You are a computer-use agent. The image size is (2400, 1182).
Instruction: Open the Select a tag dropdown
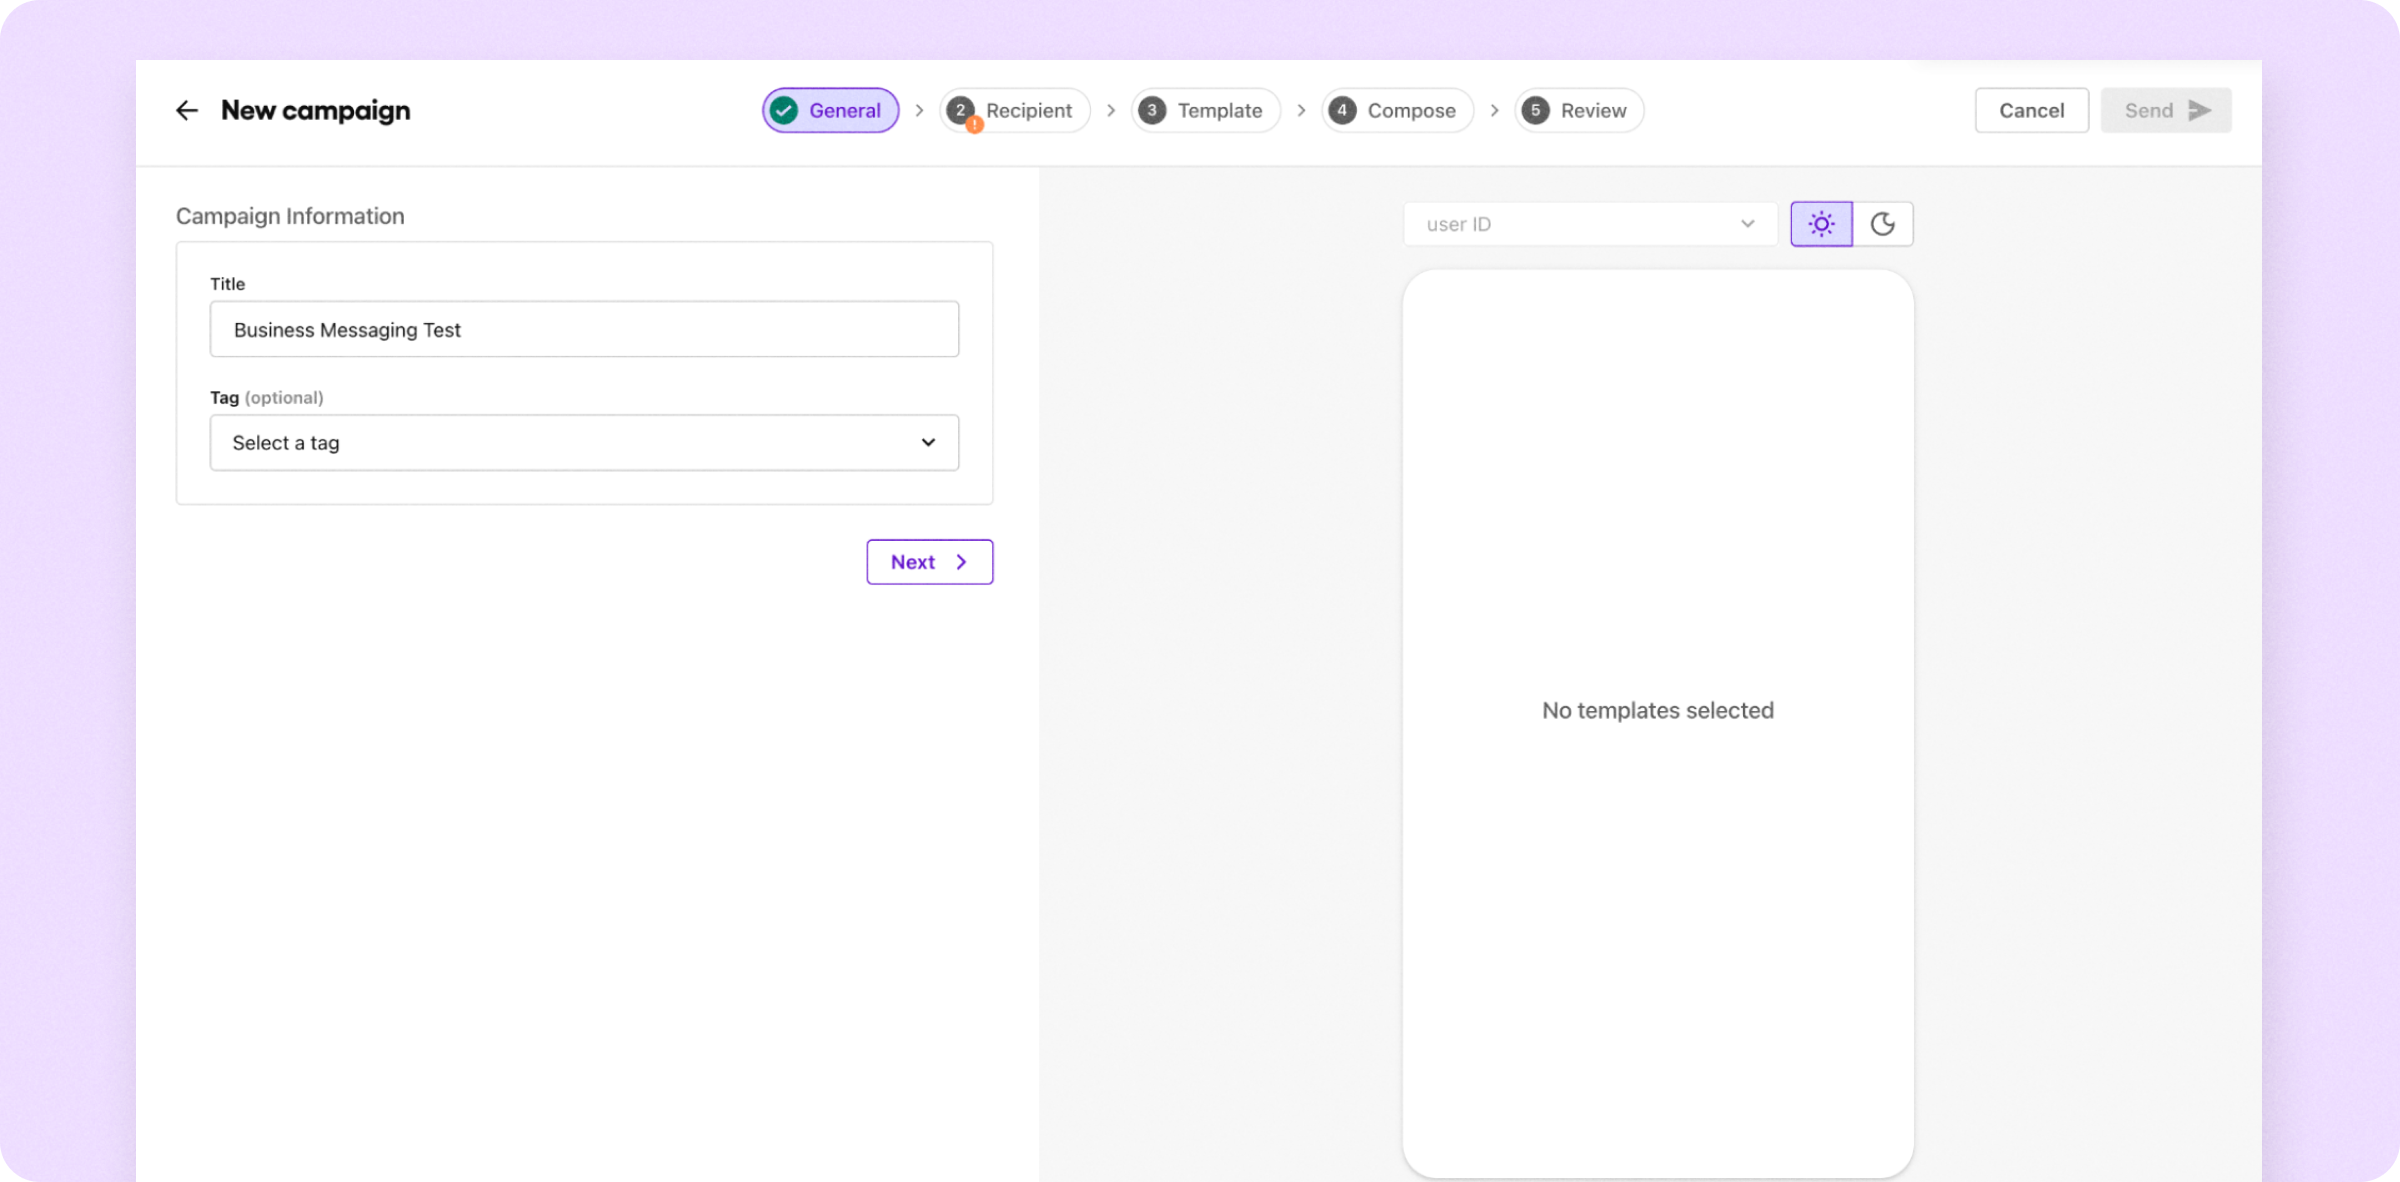584,442
